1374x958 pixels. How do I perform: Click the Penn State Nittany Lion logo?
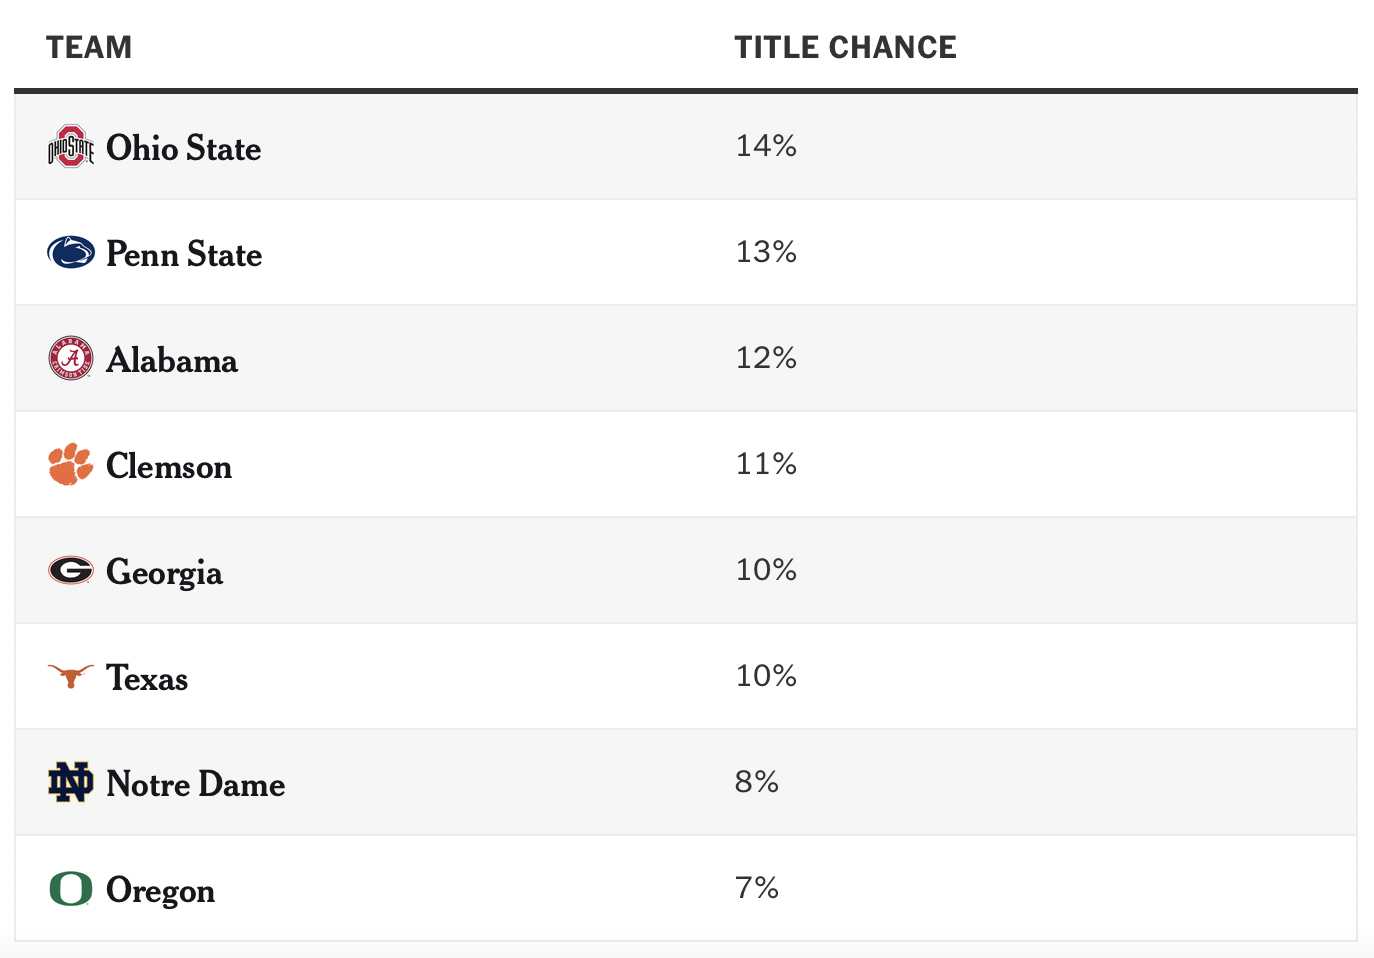click(71, 252)
